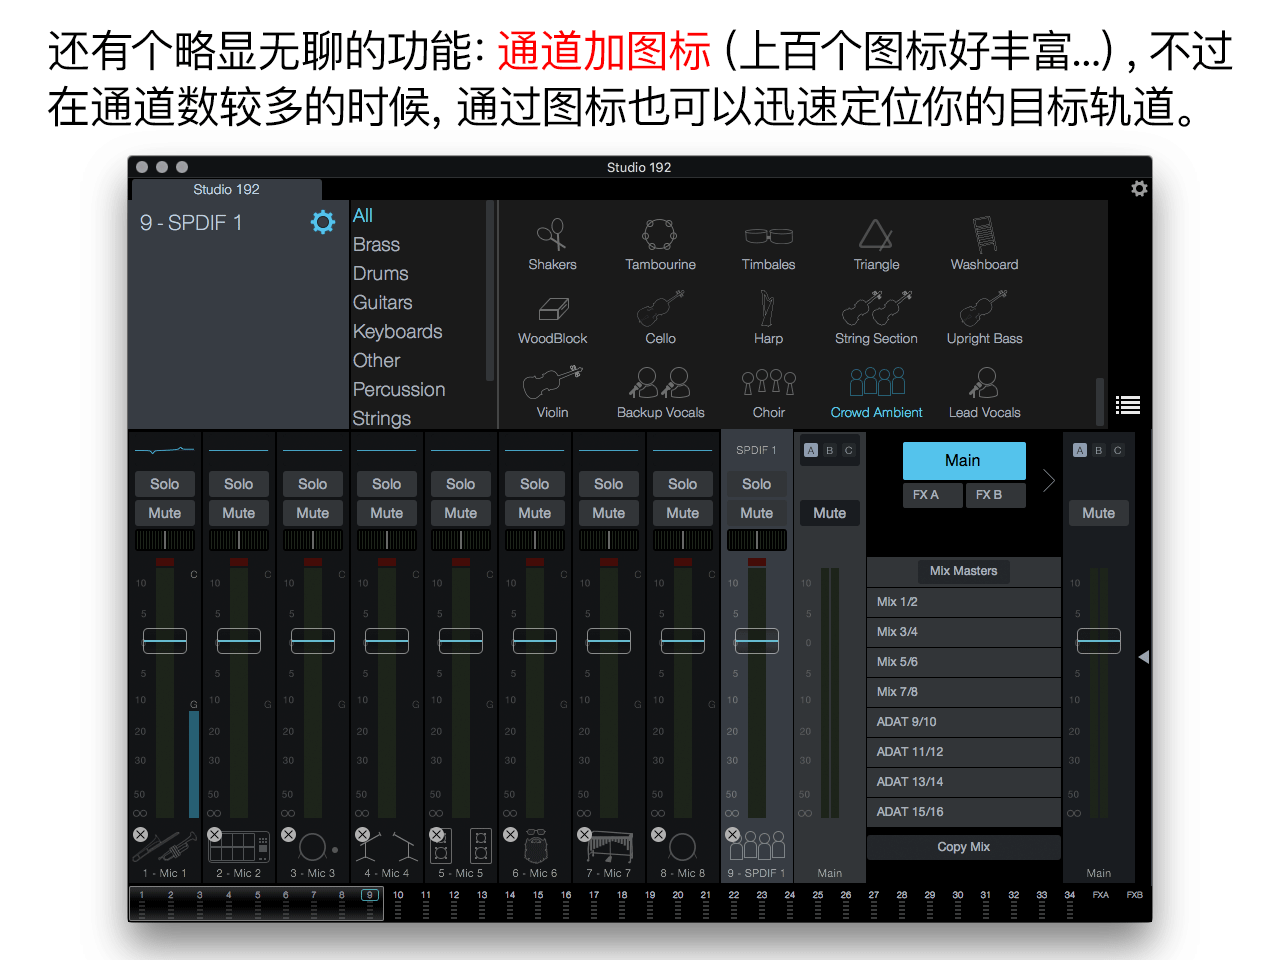The image size is (1280, 960).
Task: Switch to the icon list view
Action: point(1128,405)
